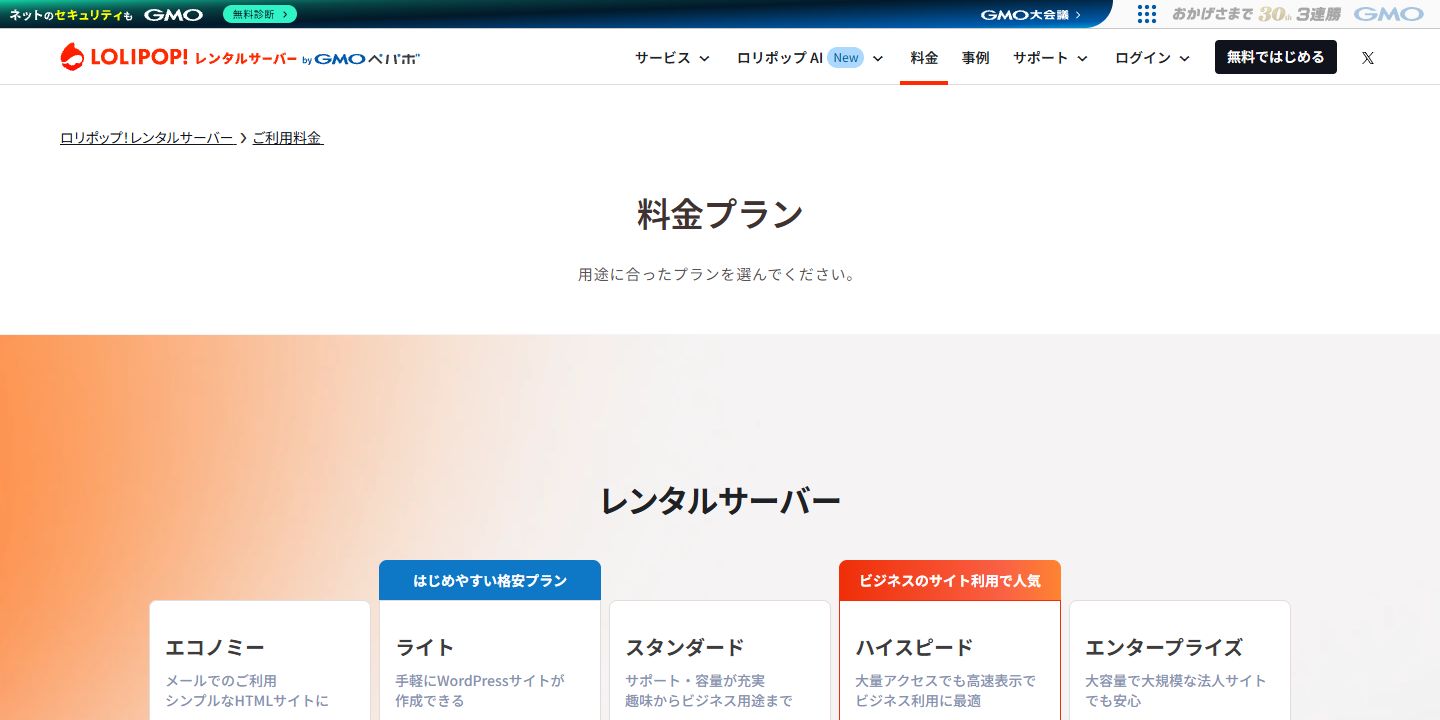Viewport: 1440px width, 720px height.
Task: Click the ご利用料金 breadcrumb link
Action: (287, 138)
